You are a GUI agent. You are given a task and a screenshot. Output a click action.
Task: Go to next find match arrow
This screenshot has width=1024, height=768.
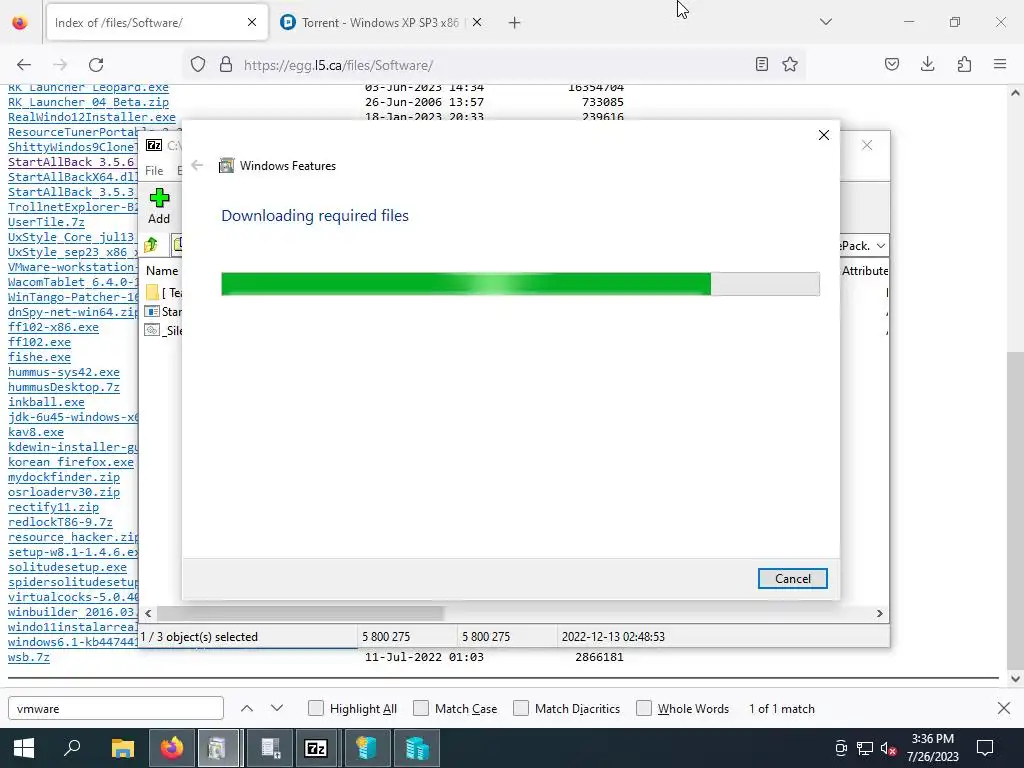(x=277, y=709)
